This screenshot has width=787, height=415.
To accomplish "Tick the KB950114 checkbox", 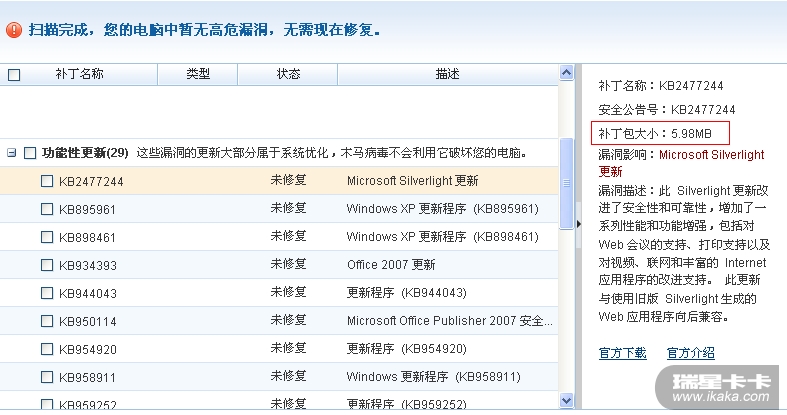I will click(x=47, y=321).
